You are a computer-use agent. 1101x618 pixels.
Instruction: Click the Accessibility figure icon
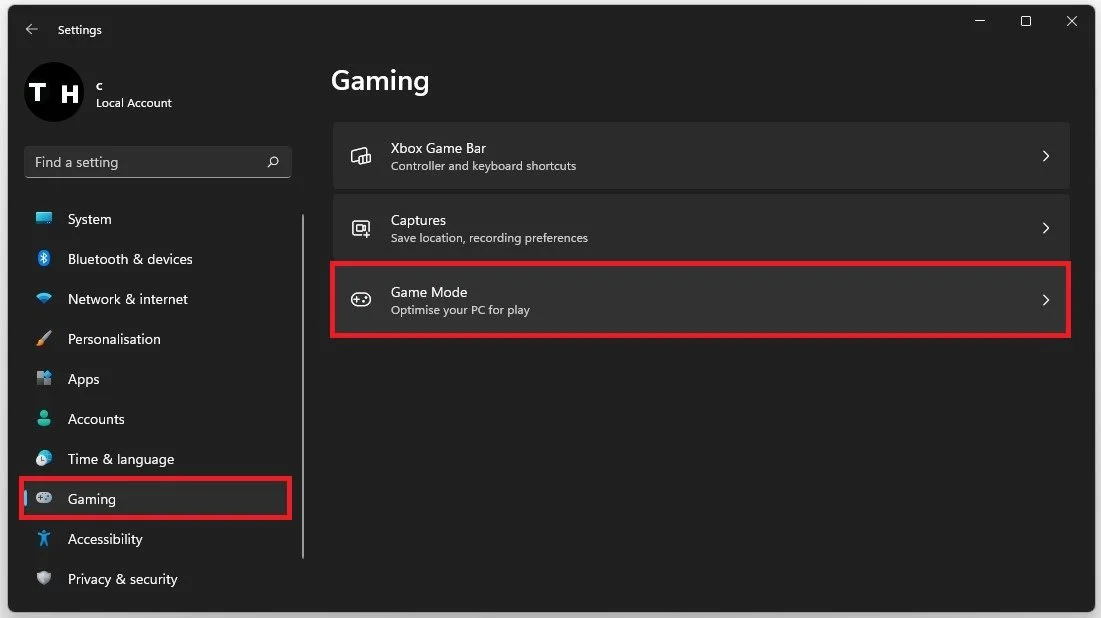44,539
